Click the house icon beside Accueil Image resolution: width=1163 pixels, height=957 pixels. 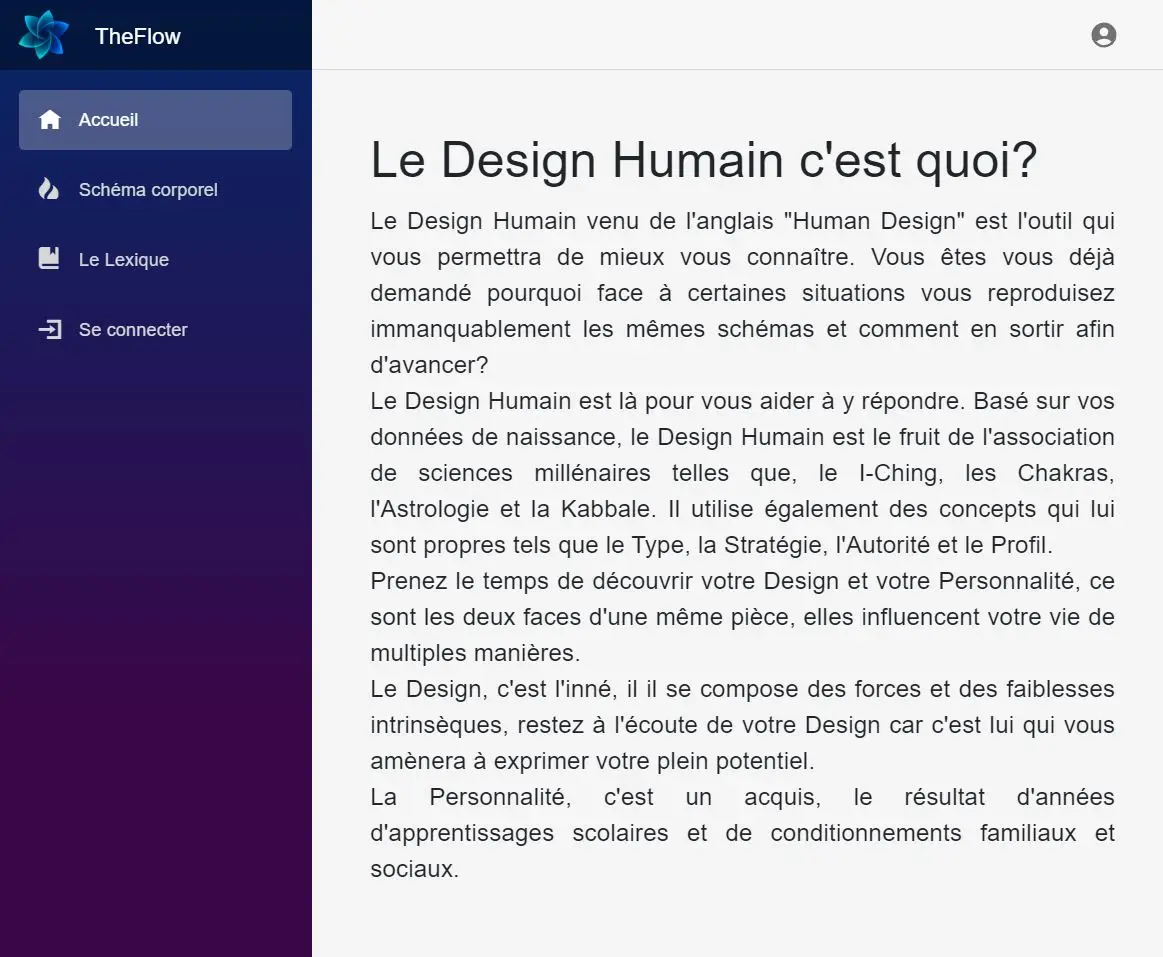click(50, 120)
